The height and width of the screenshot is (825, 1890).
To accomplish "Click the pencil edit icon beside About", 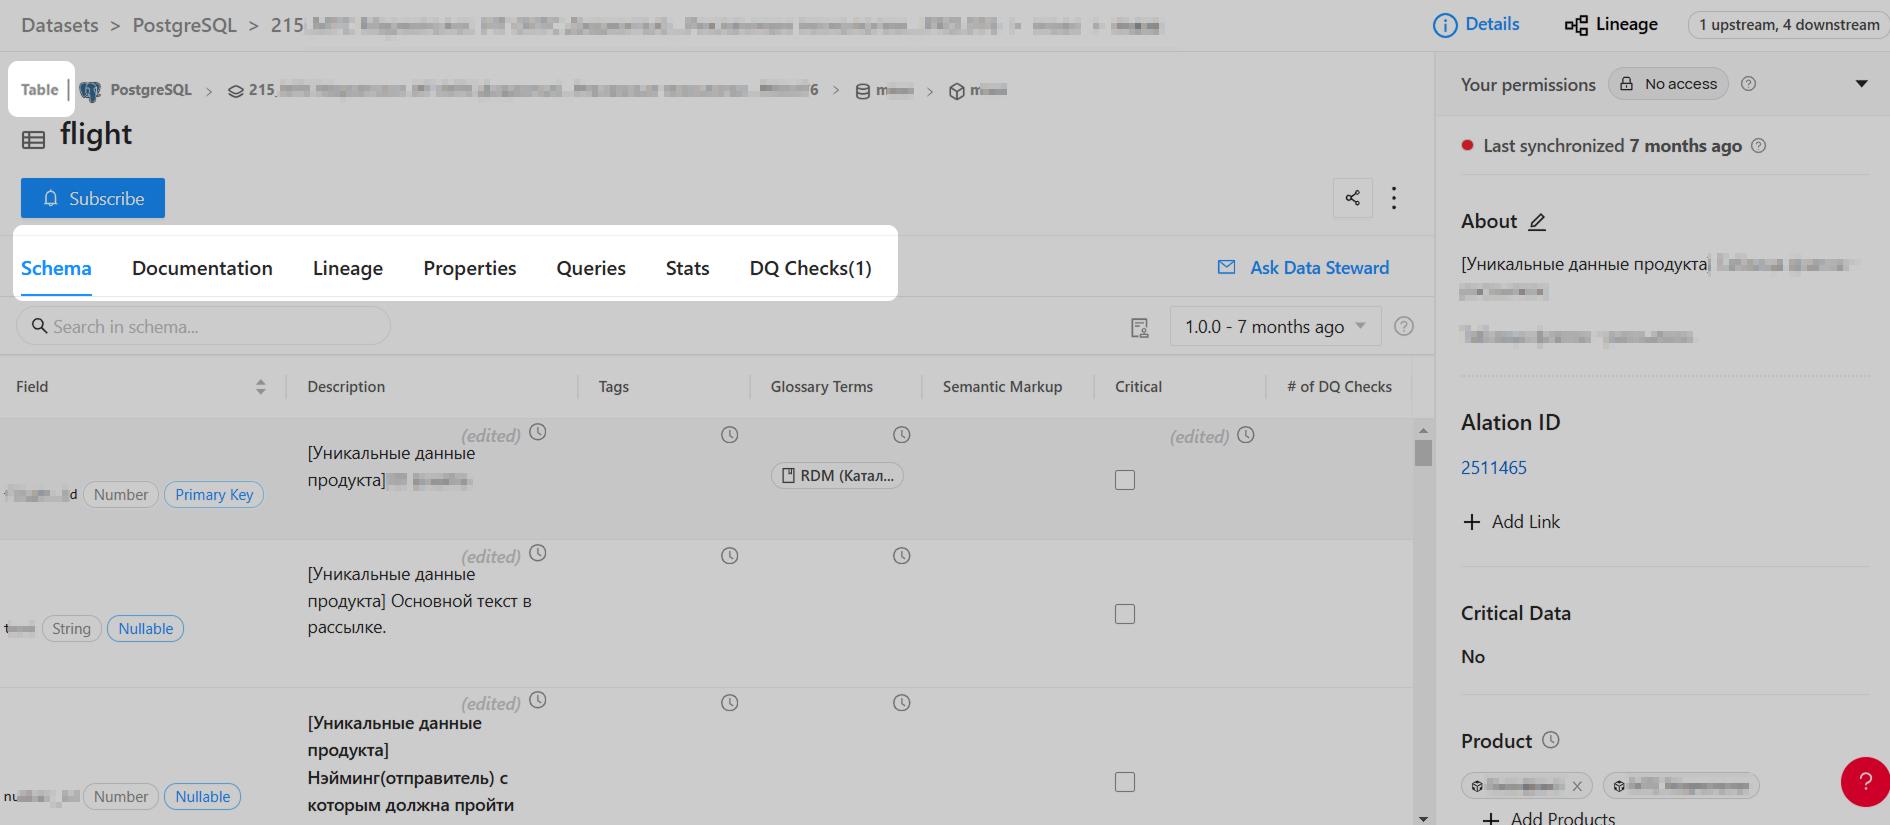I will pyautogui.click(x=1537, y=222).
